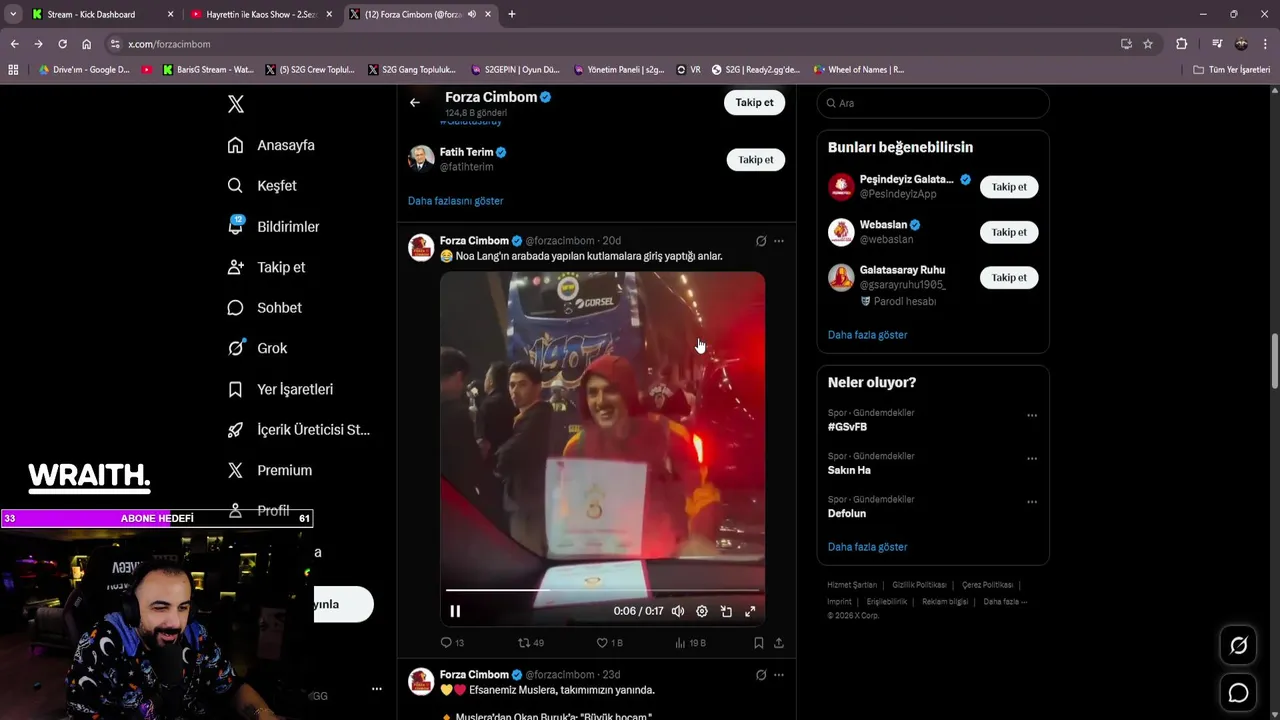Image resolution: width=1280 pixels, height=720 pixels.
Task: Open Wheel of Names bookmark
Action: coord(858,70)
